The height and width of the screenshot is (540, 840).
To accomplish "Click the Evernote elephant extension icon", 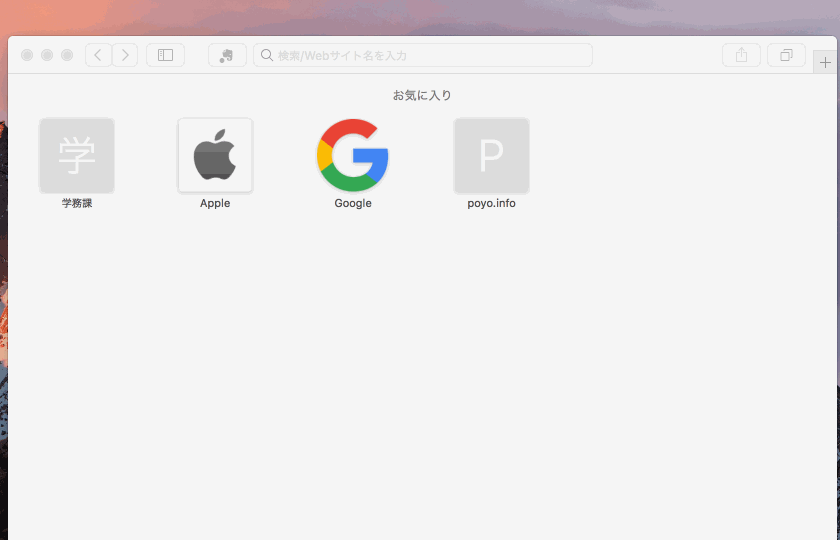I will 227,55.
